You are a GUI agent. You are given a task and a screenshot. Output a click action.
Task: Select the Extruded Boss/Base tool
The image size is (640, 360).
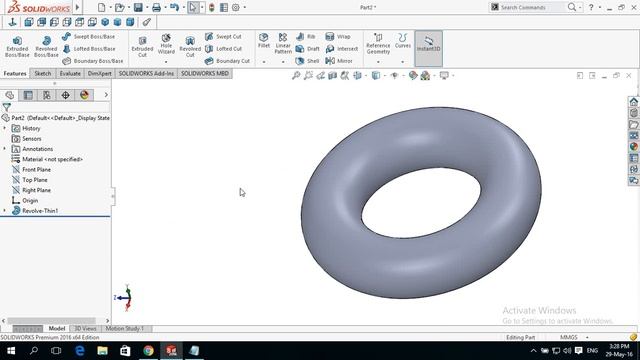17,47
